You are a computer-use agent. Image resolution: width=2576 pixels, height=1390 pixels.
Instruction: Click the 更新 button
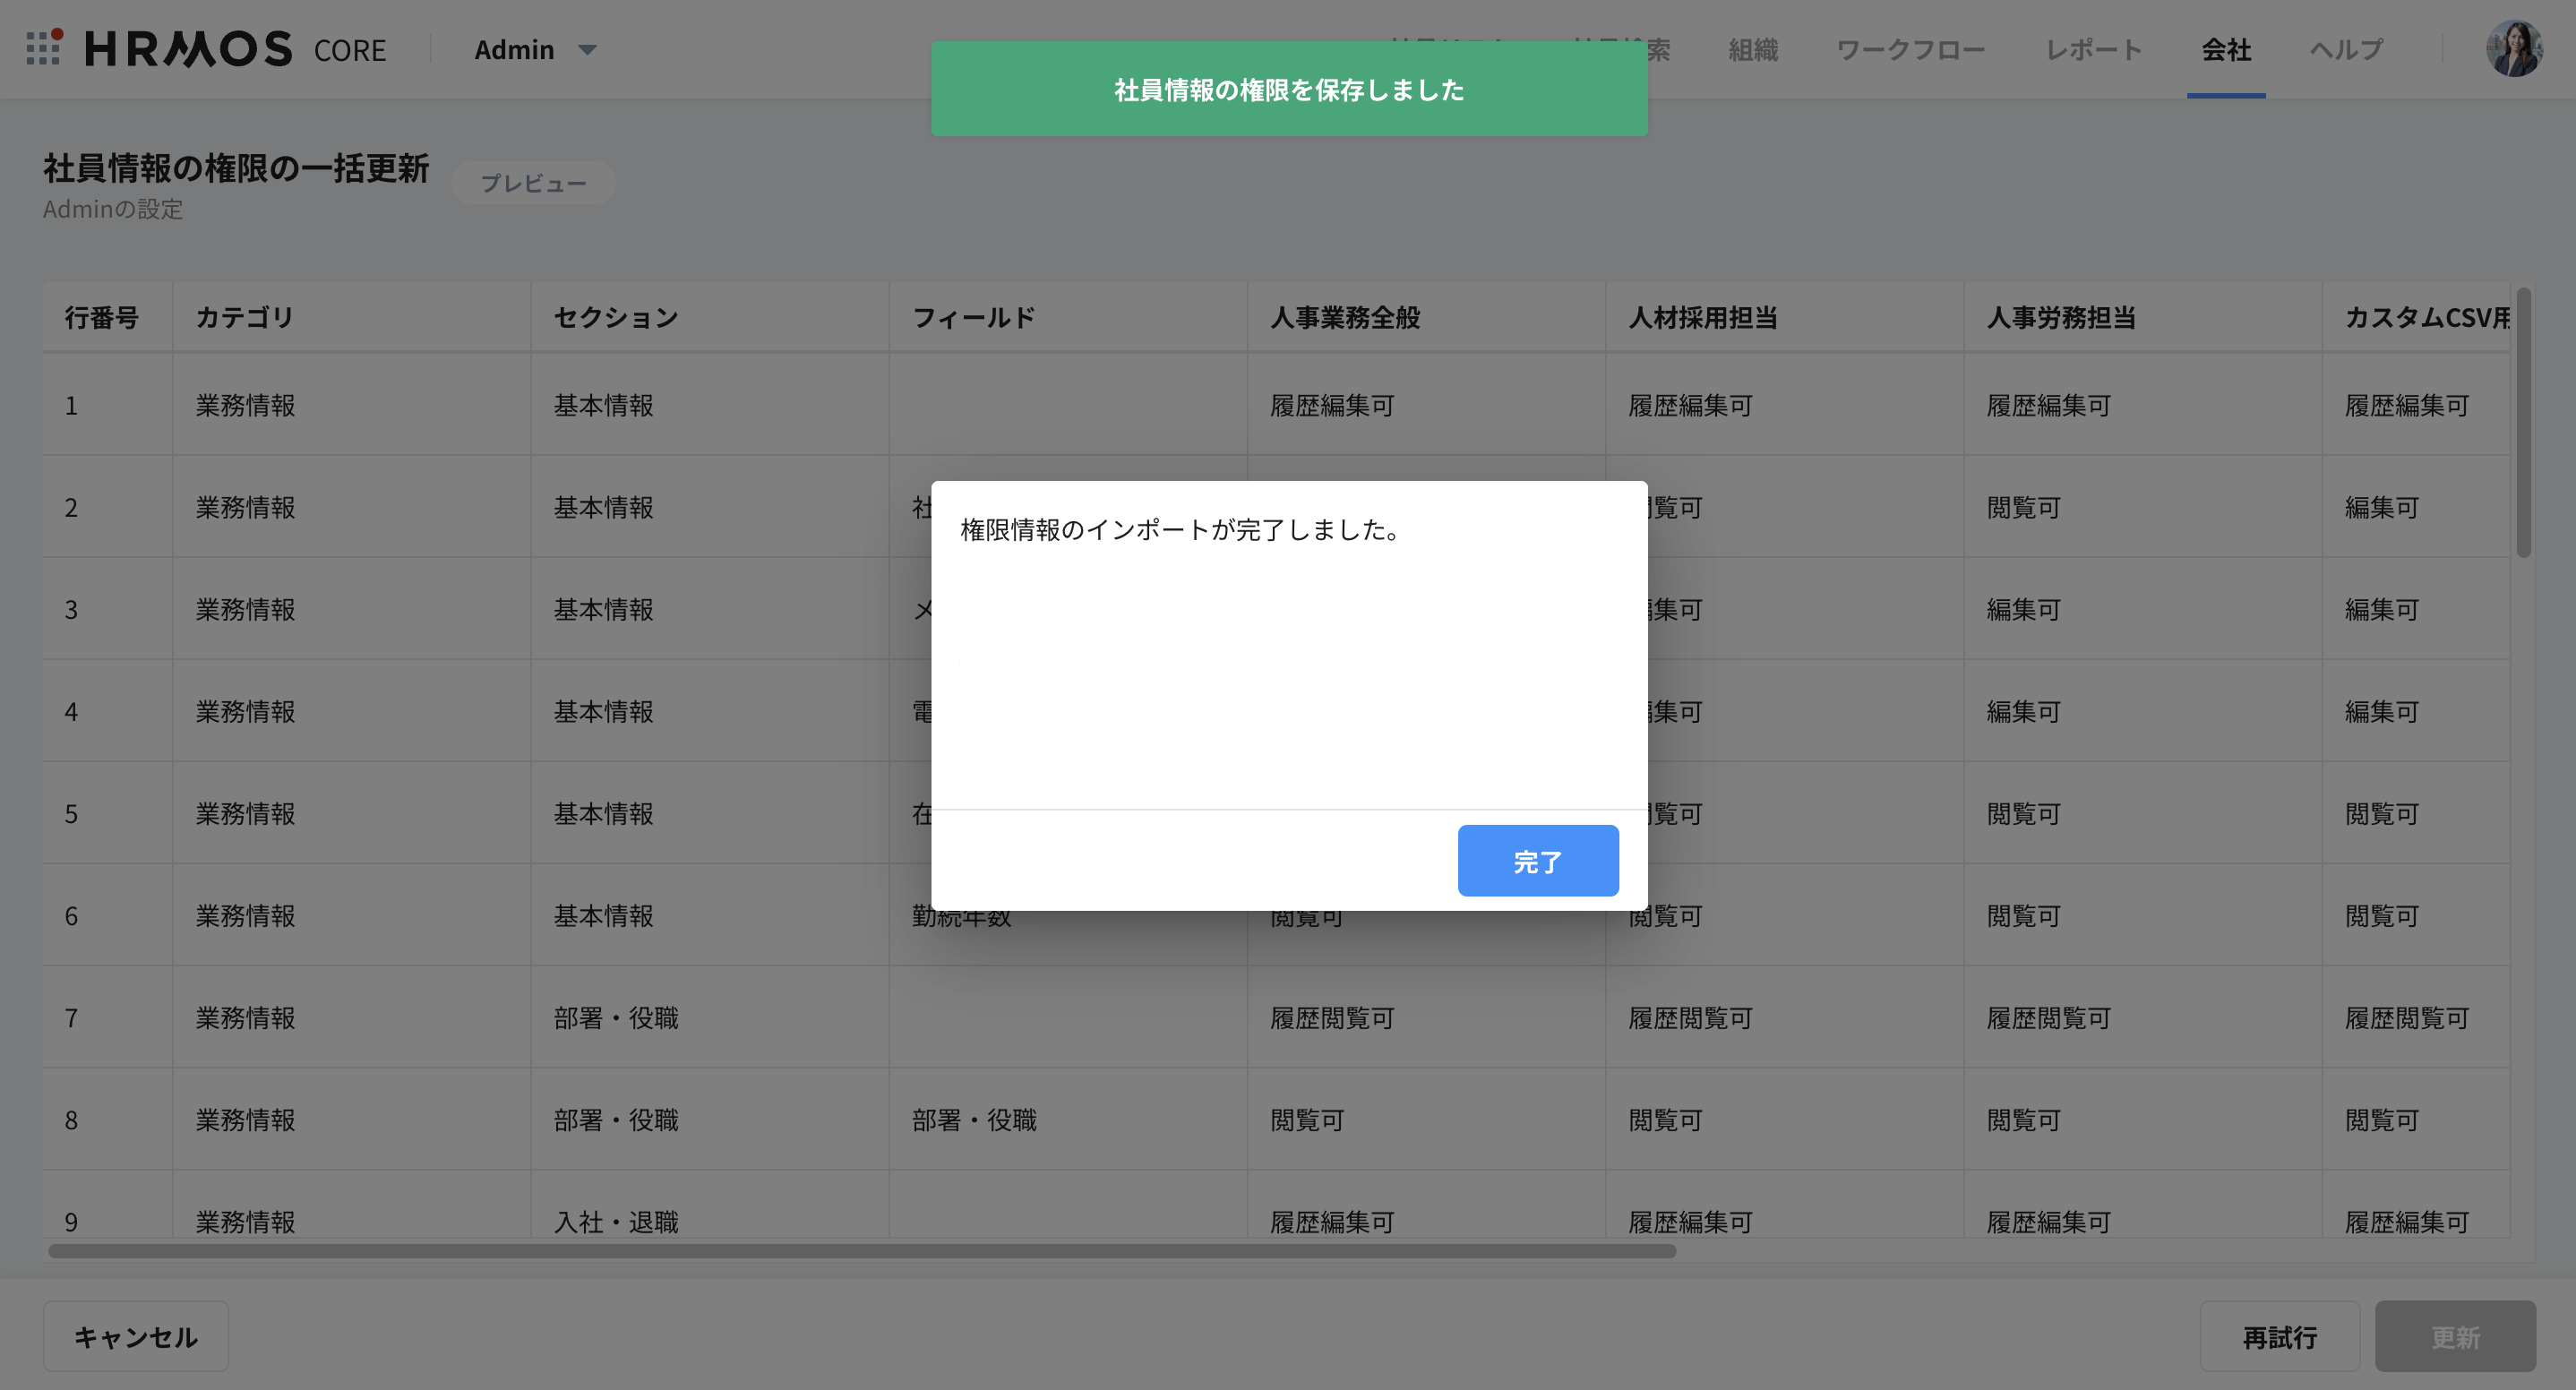coord(2456,1336)
